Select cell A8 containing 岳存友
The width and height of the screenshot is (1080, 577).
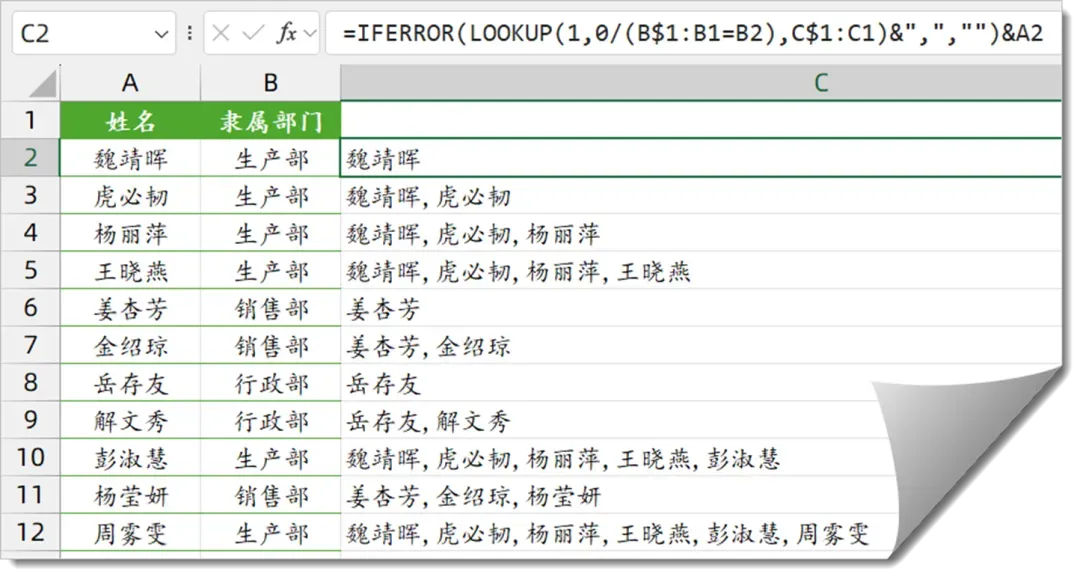coord(130,382)
